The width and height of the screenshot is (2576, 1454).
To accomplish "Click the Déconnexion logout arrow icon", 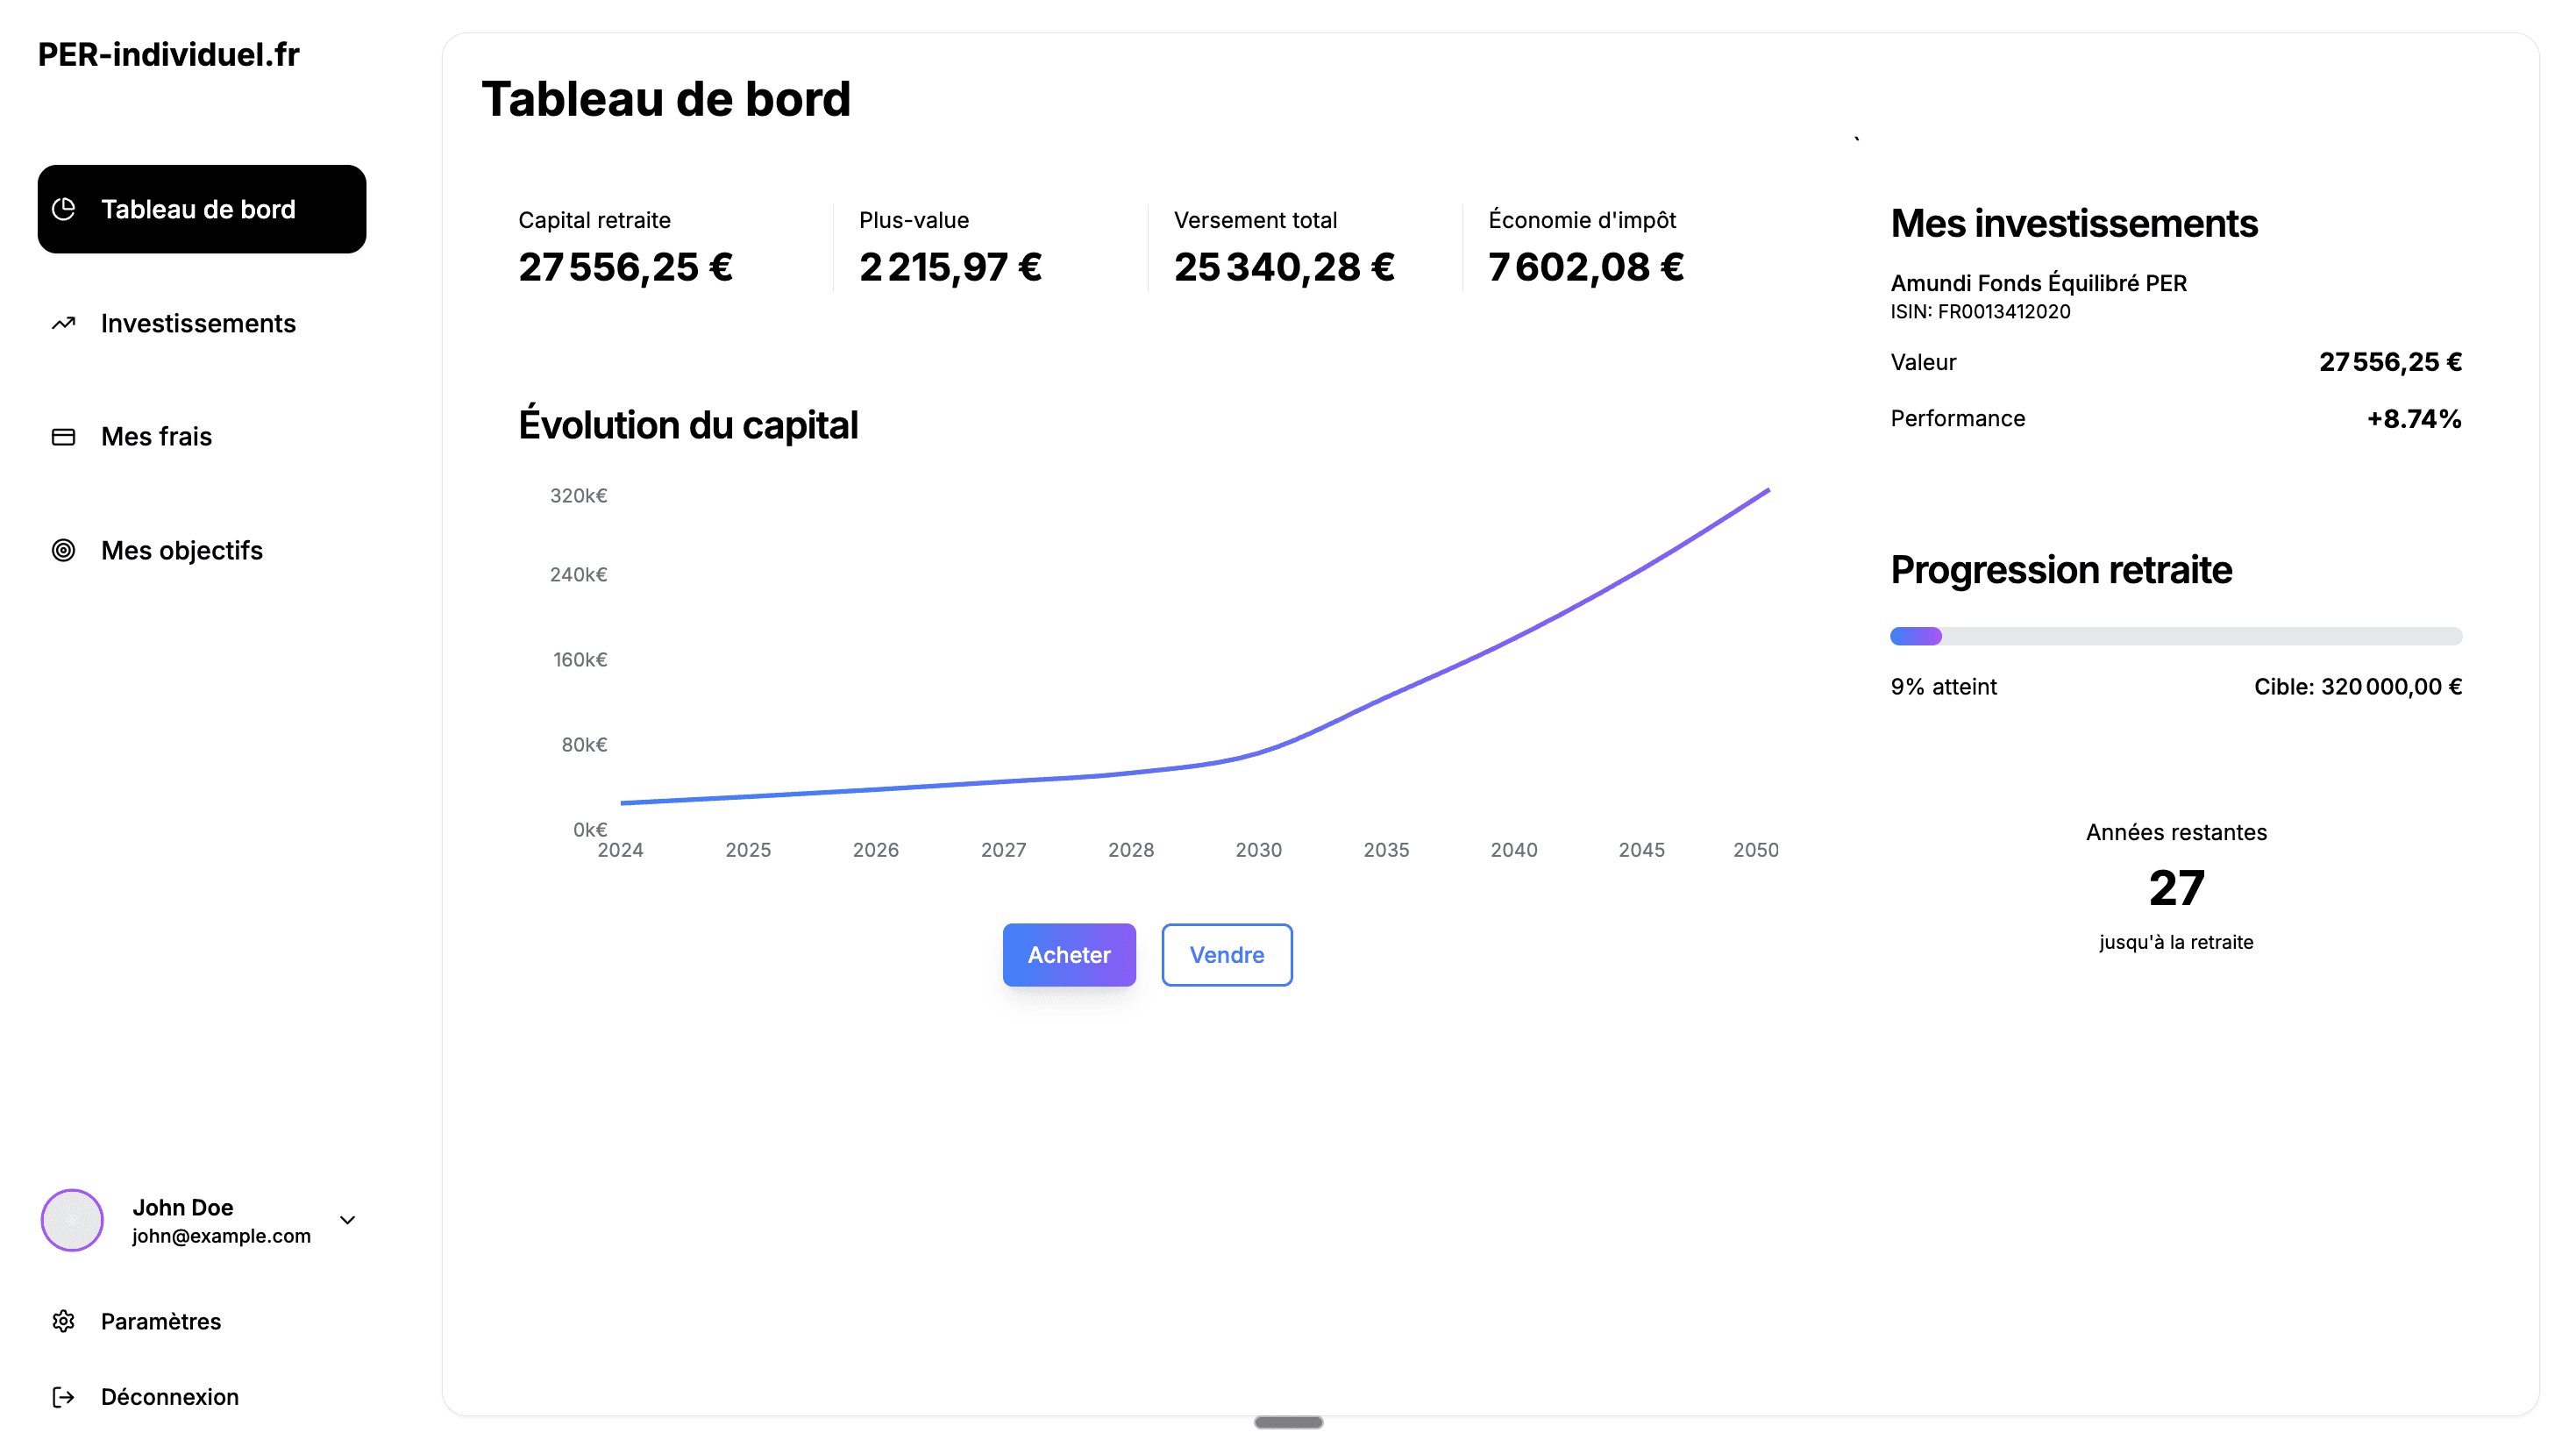I will click(64, 1396).
